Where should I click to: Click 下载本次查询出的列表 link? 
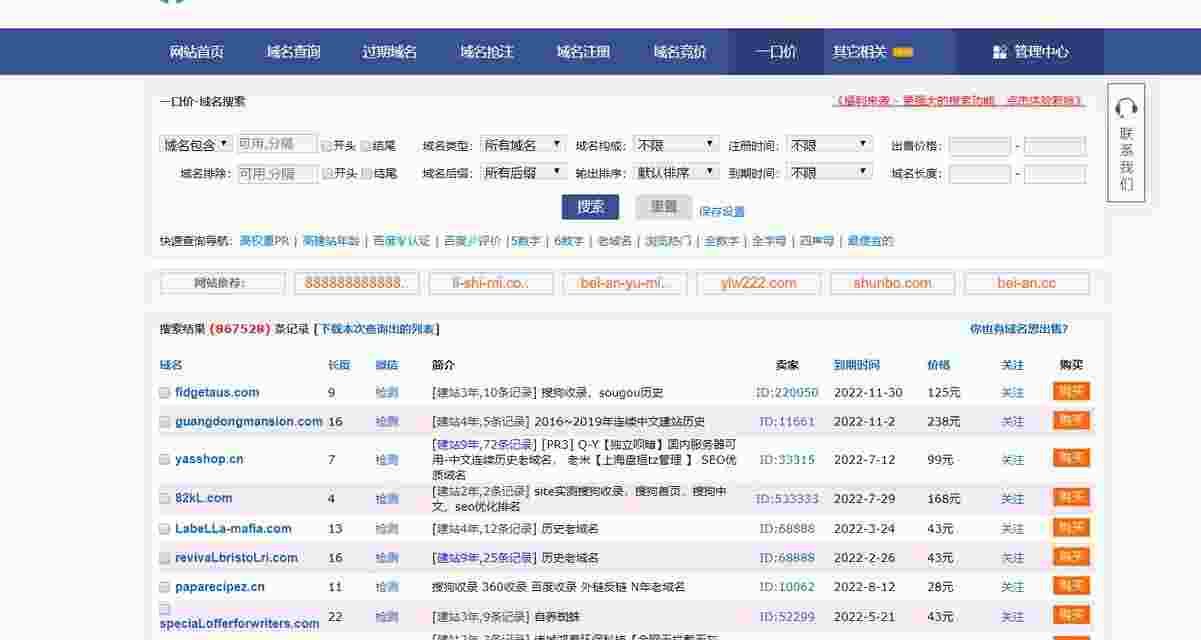pos(377,329)
